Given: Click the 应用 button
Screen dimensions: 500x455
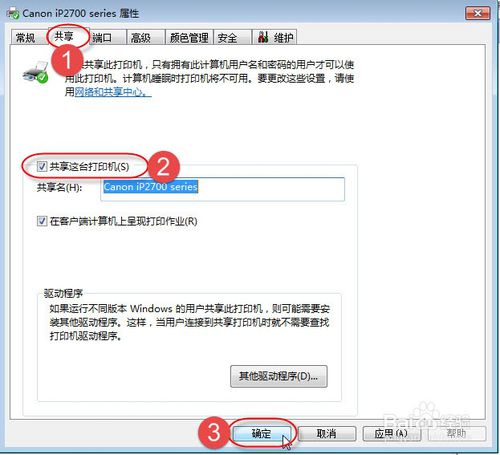Looking at the screenshot, I should tap(391, 433).
